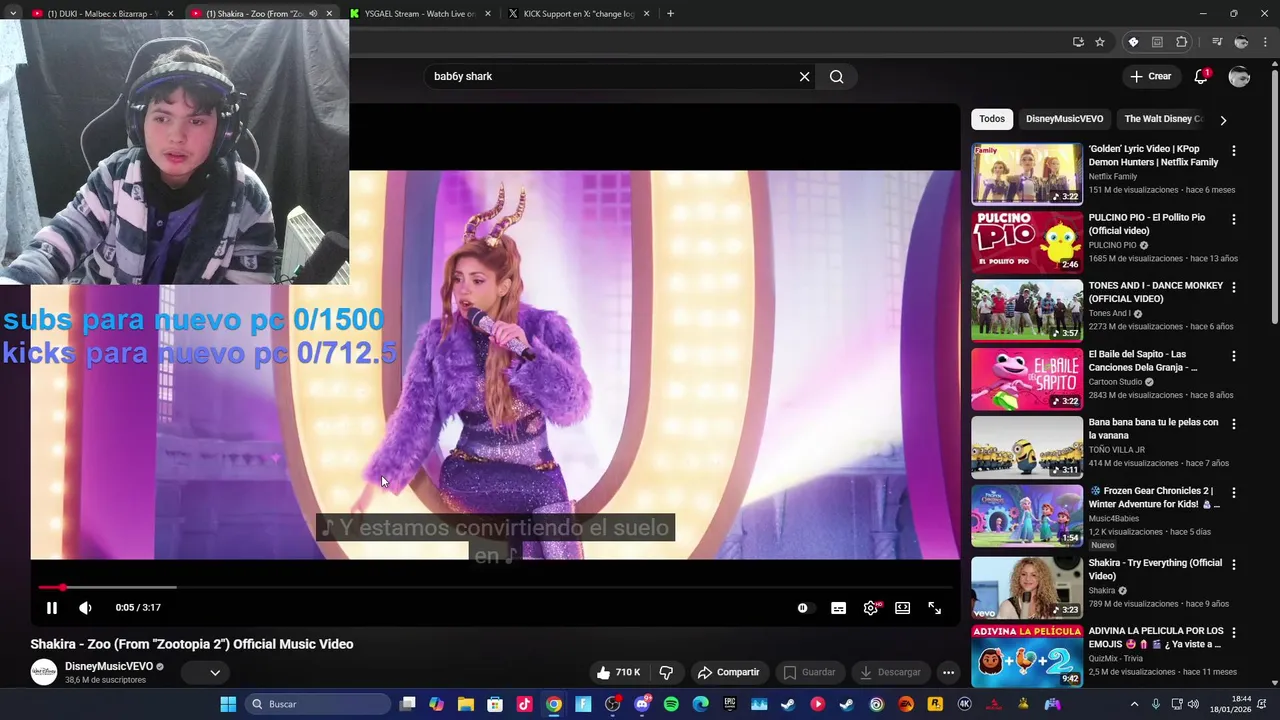
Task: Open the Windows Start menu
Action: pos(228,704)
